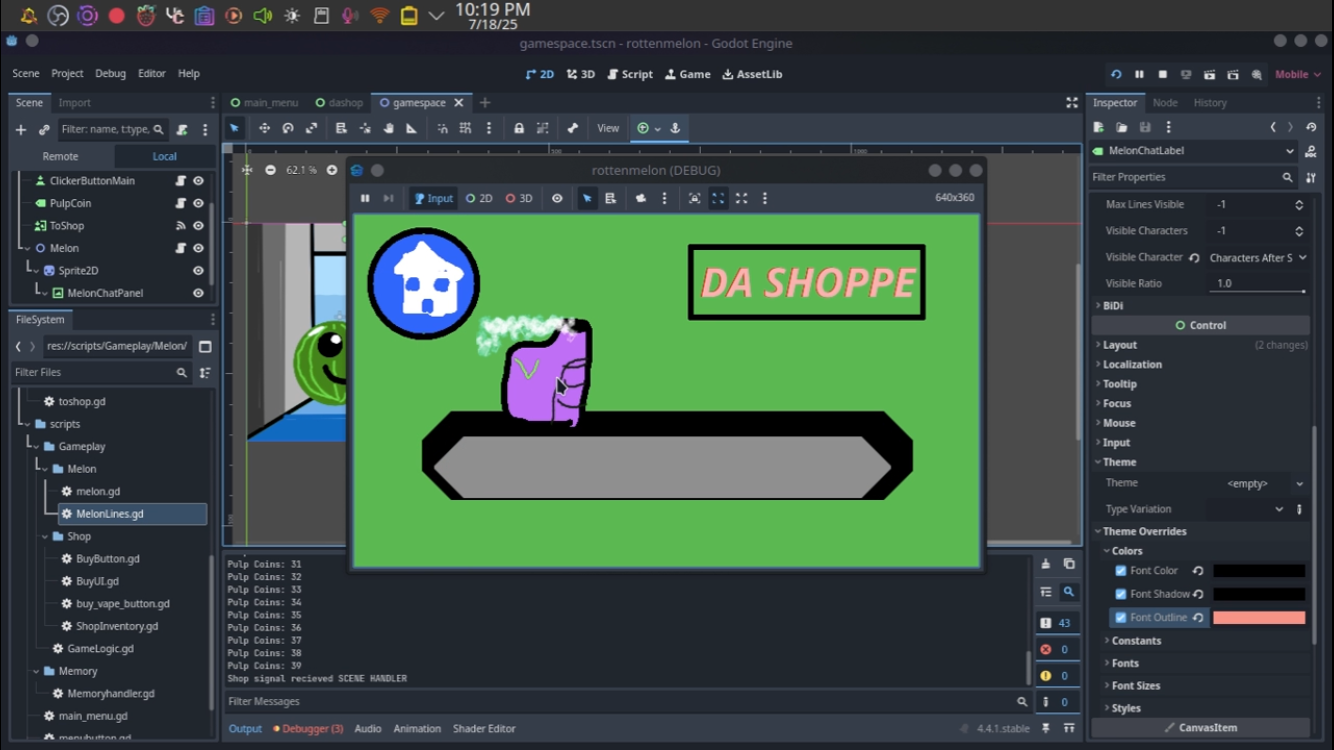Open the Debug menu
Screen dimensions: 1334x750
click(x=110, y=74)
